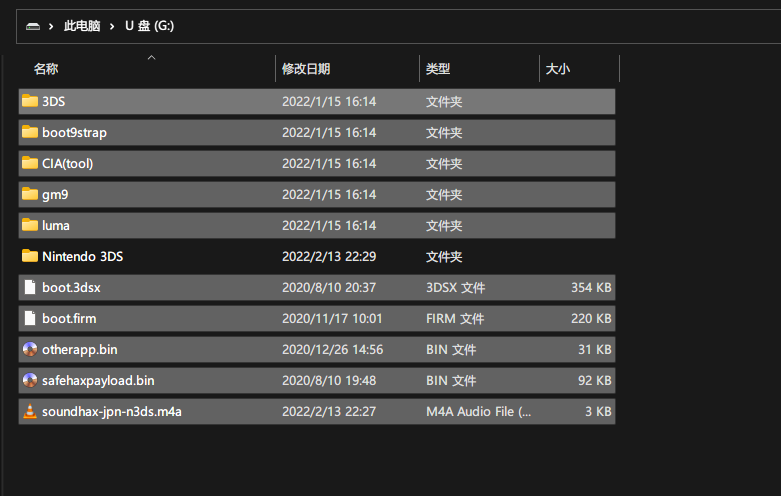
Task: Expand the chevron after 此电脑 in breadcrumb
Action: [112, 26]
